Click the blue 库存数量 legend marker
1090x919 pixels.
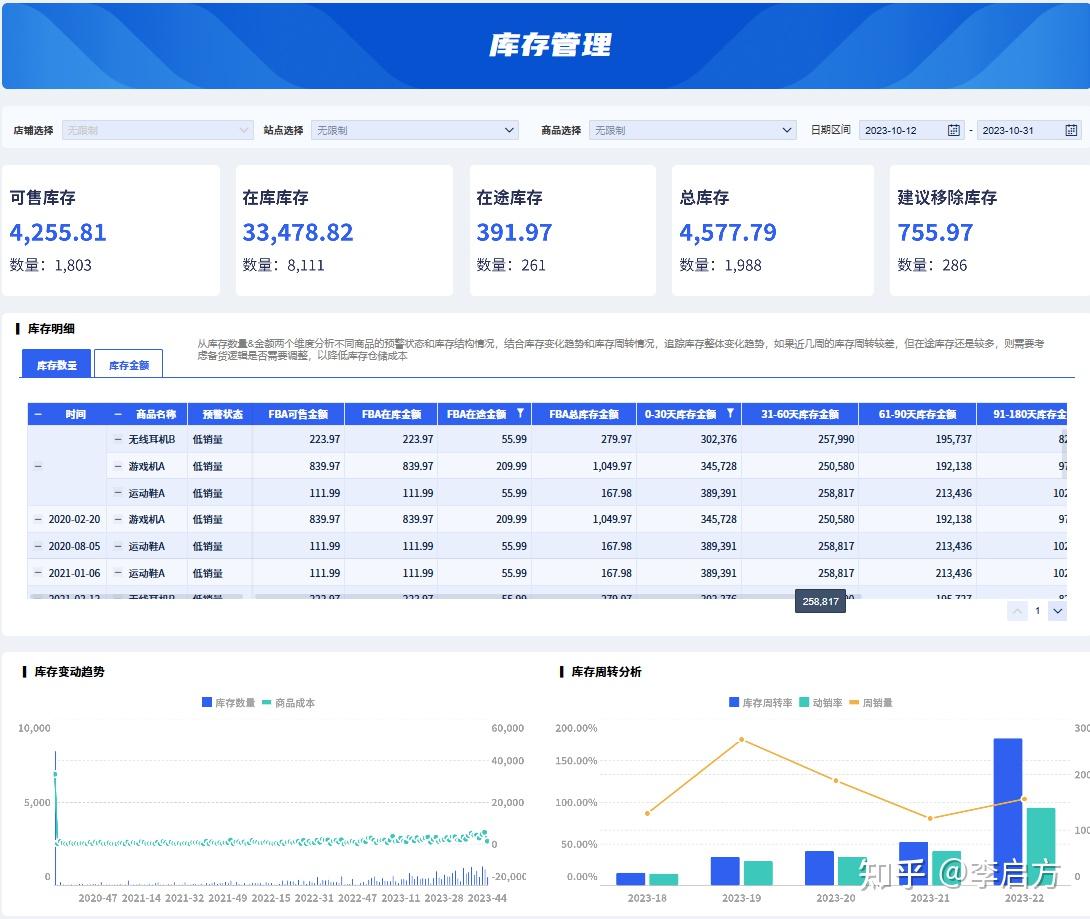click(205, 703)
